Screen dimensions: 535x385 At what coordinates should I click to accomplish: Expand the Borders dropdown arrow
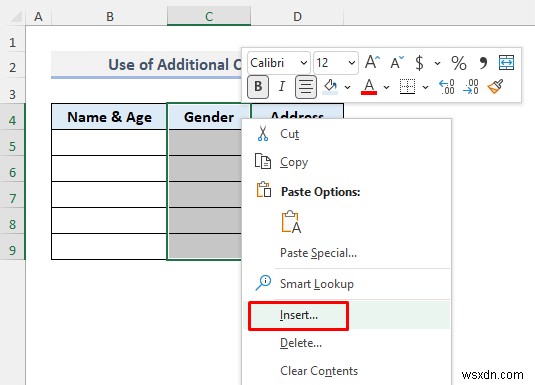pos(425,87)
